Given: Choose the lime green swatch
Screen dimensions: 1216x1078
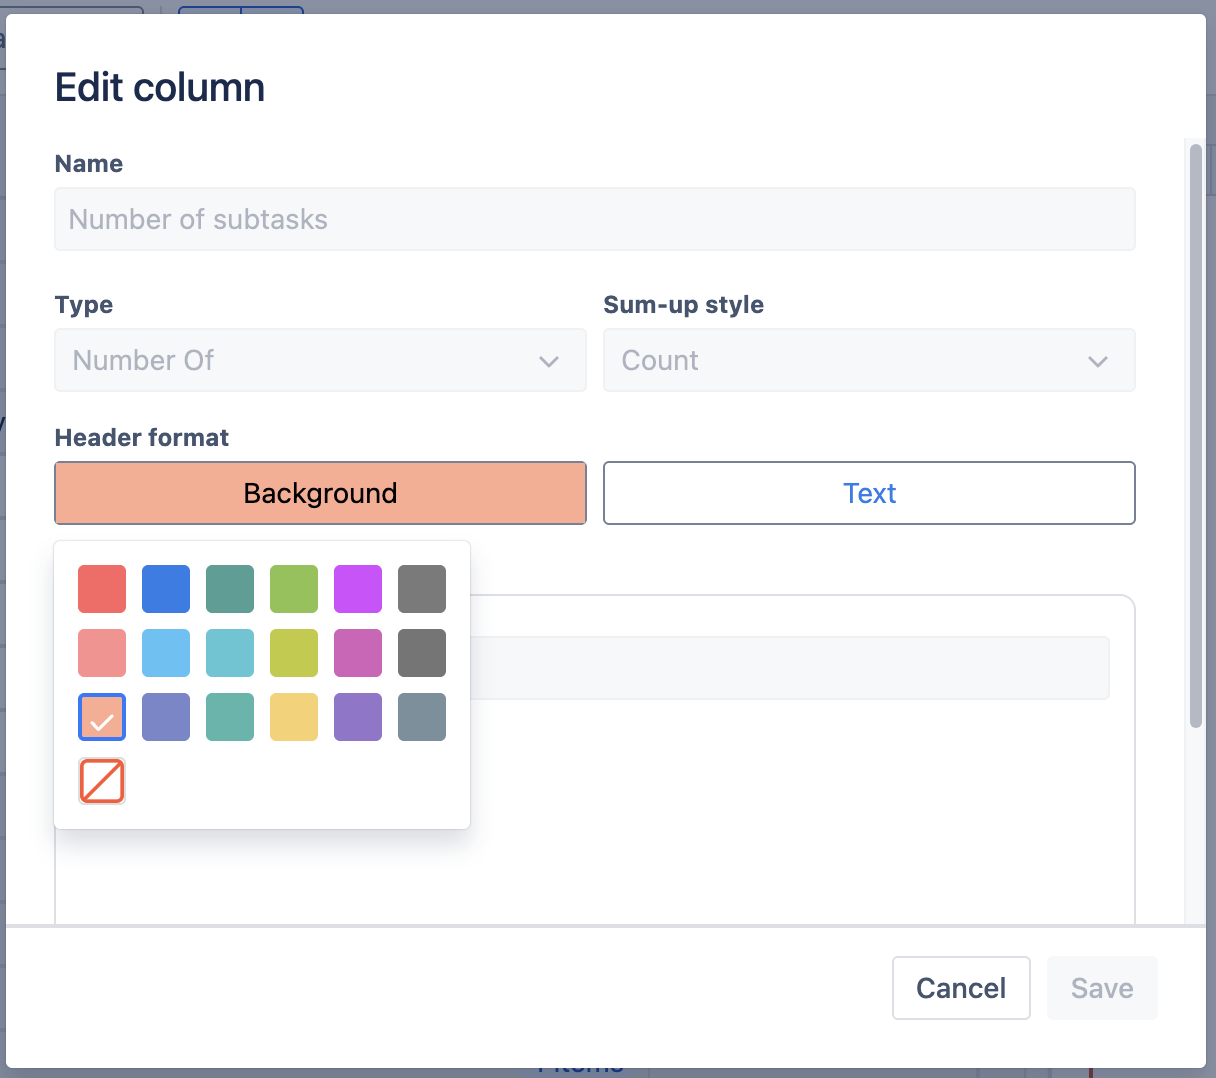Looking at the screenshot, I should coord(294,589).
